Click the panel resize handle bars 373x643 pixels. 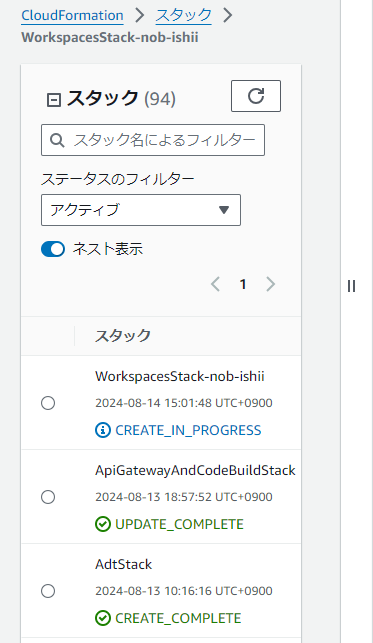click(x=351, y=286)
